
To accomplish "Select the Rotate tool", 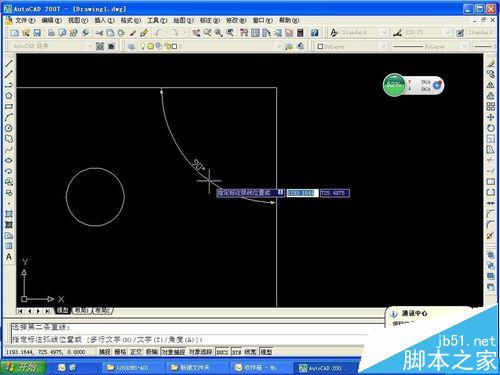I will click(491, 128).
